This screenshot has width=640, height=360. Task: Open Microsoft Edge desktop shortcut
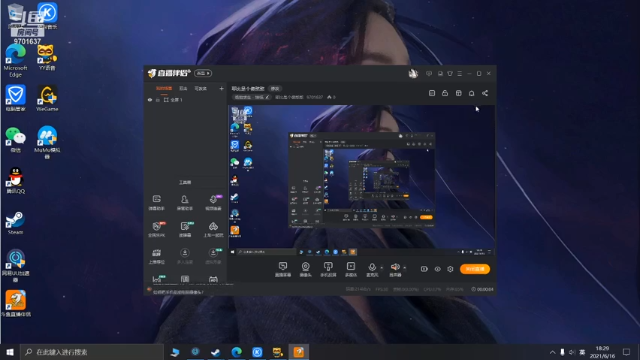[x=16, y=60]
